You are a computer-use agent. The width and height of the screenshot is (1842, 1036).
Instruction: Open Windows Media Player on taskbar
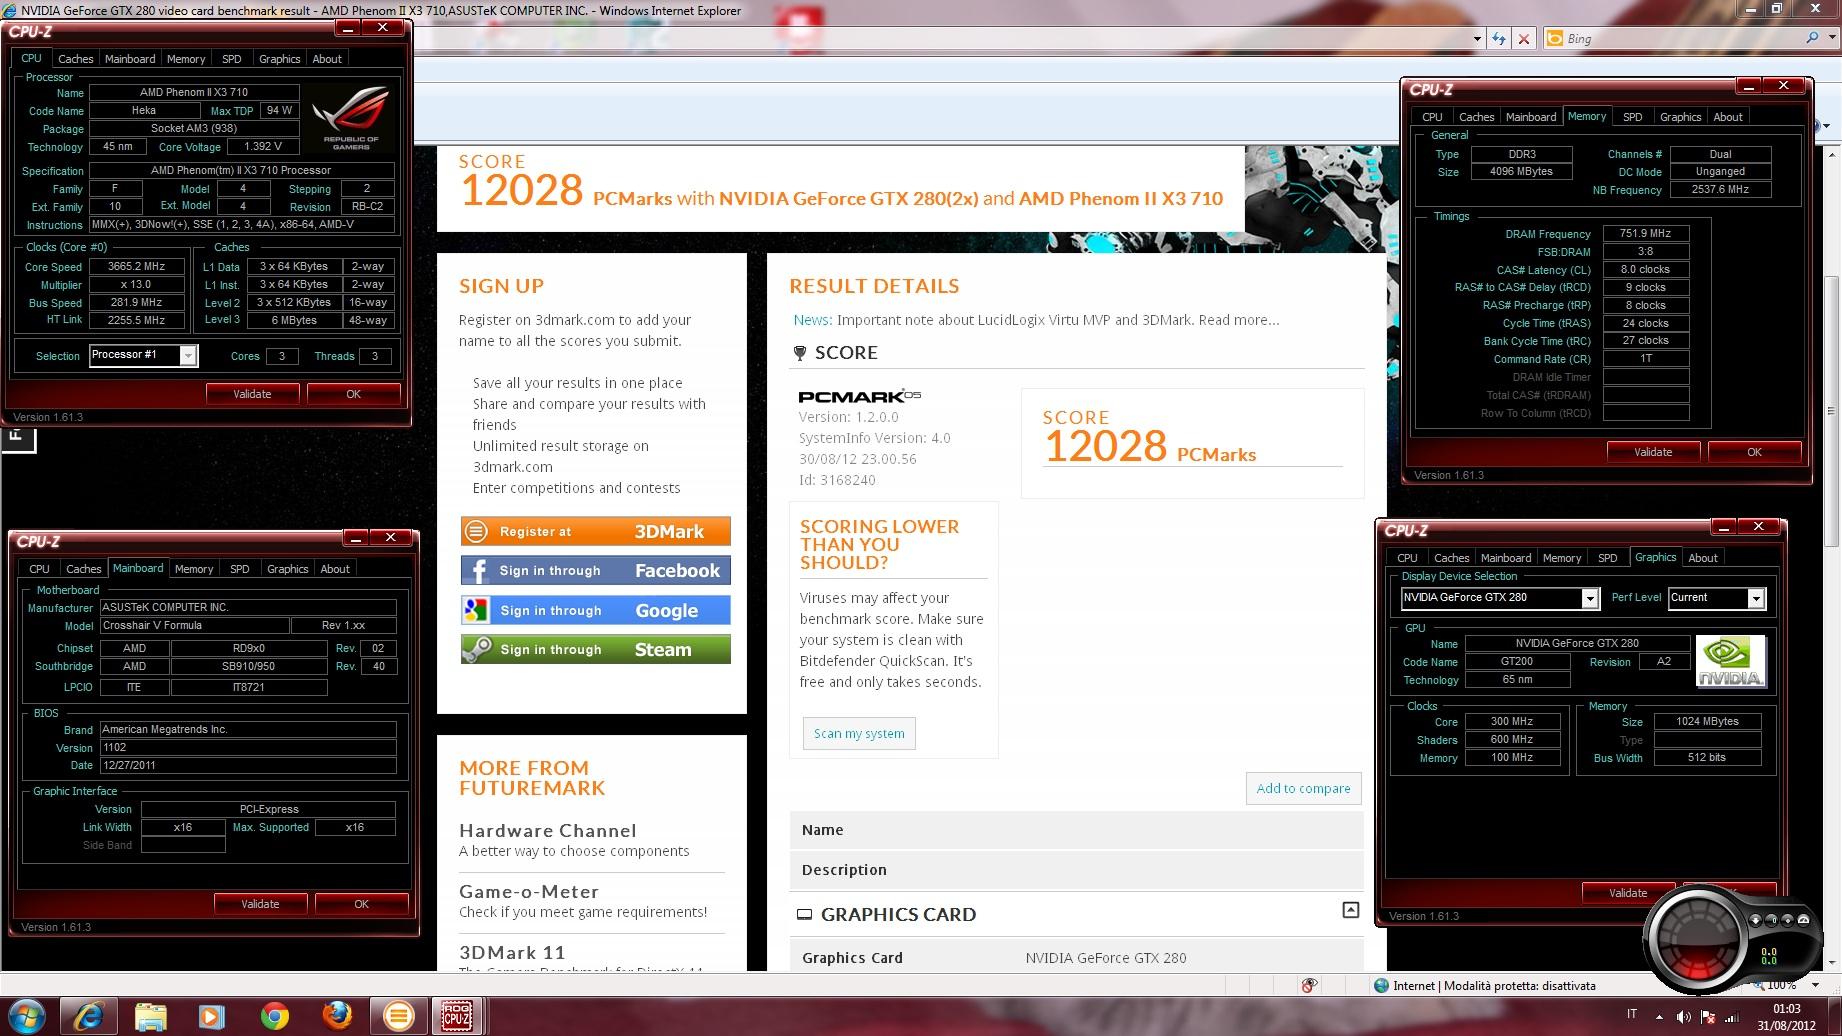tap(212, 1017)
